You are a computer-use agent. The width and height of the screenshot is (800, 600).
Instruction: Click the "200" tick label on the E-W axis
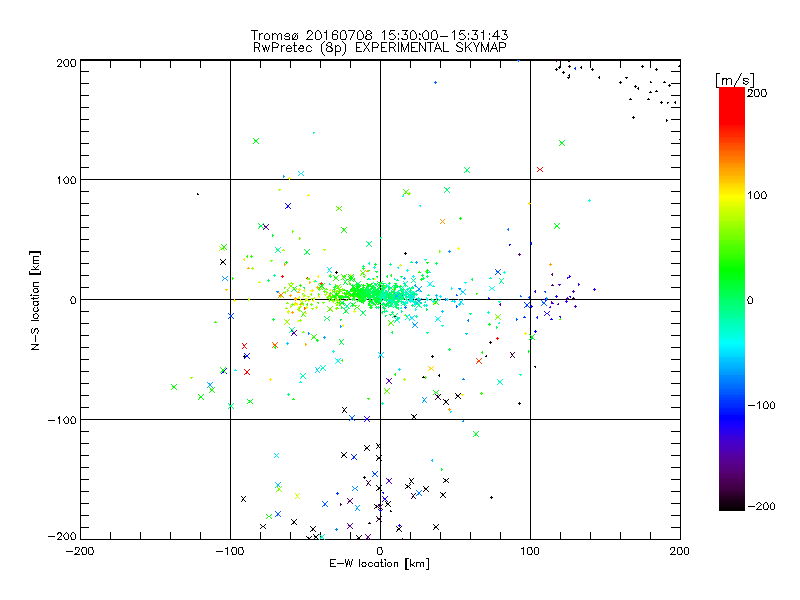pos(680,551)
